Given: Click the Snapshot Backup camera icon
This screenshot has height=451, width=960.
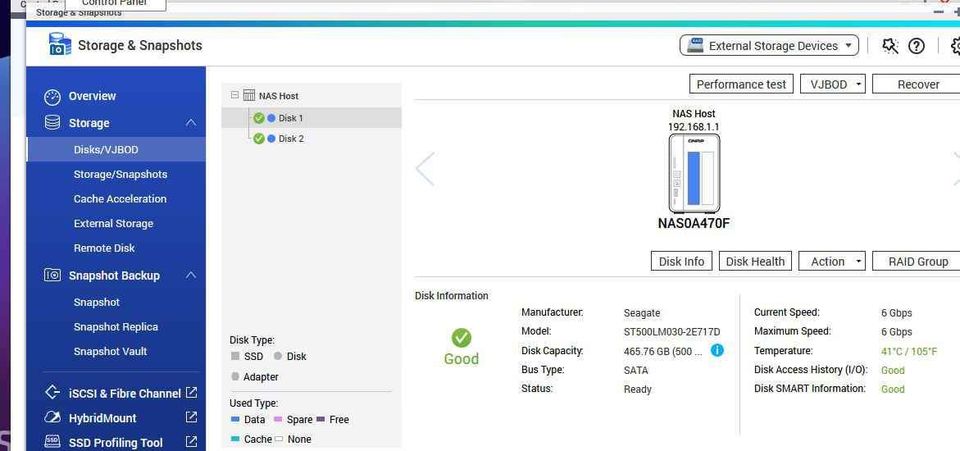Looking at the screenshot, I should coord(53,275).
